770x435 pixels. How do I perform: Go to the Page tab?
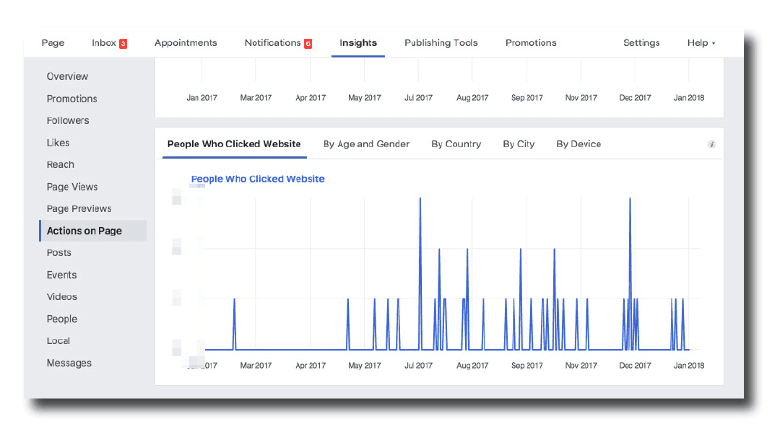(x=53, y=43)
